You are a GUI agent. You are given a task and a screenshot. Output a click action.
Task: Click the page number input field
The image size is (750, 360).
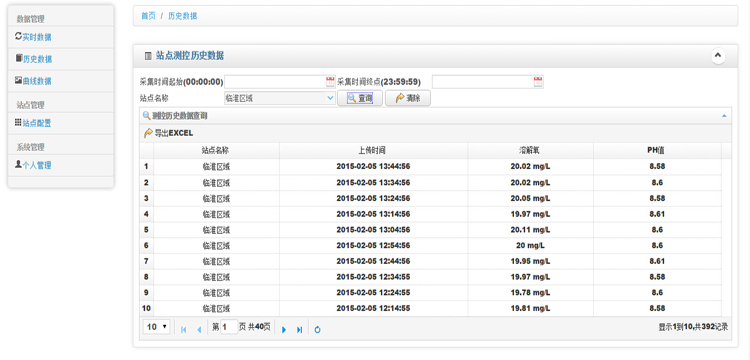pos(229,327)
